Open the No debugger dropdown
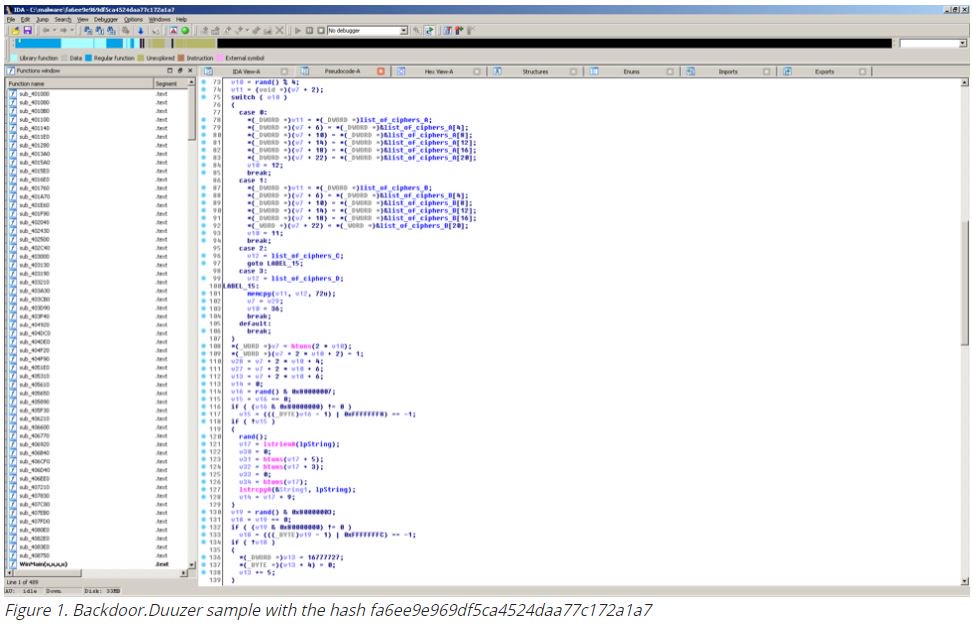The height and width of the screenshot is (626, 972). (404, 30)
